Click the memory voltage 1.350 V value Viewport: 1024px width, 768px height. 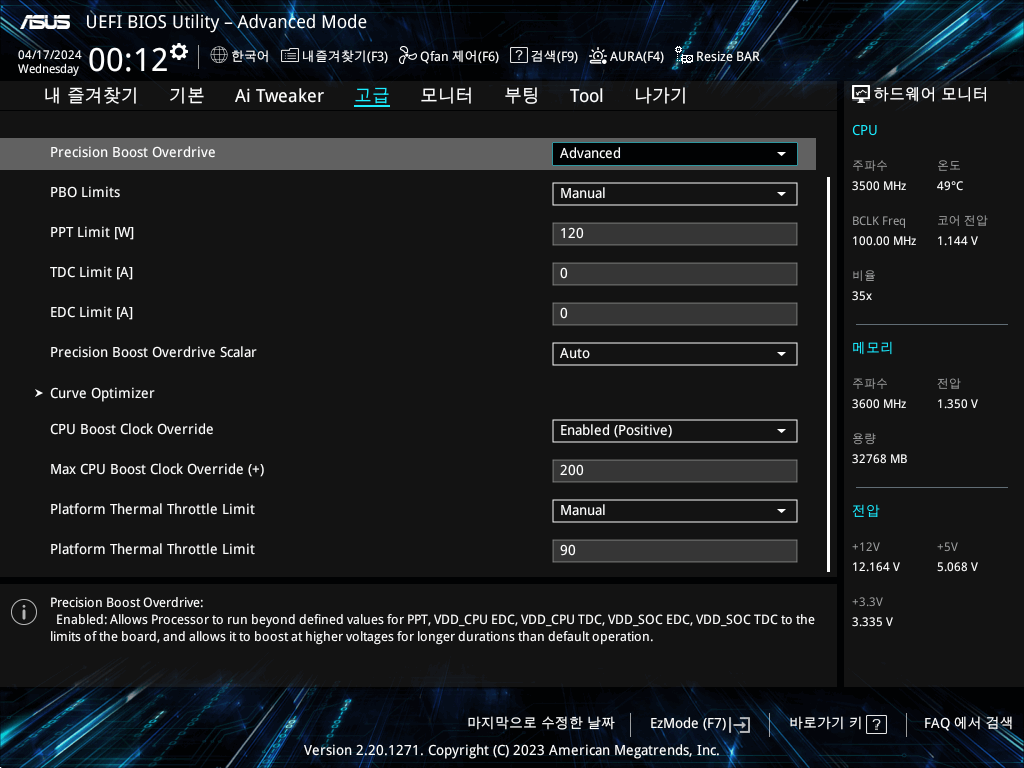[957, 404]
